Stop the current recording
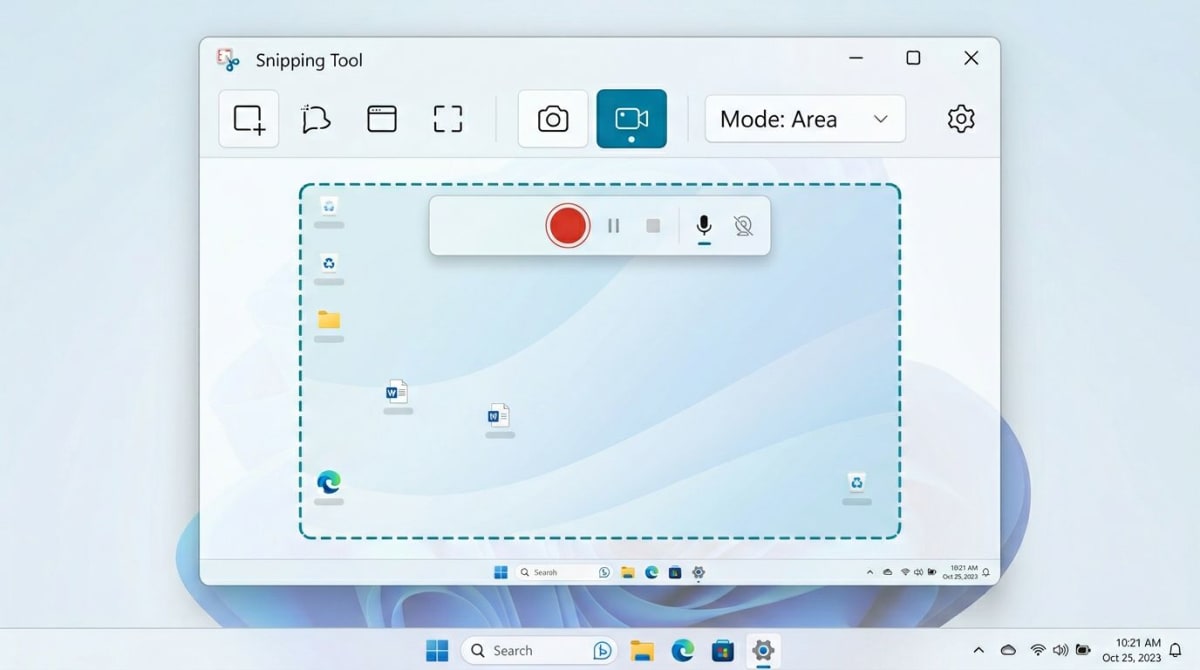 tap(653, 225)
